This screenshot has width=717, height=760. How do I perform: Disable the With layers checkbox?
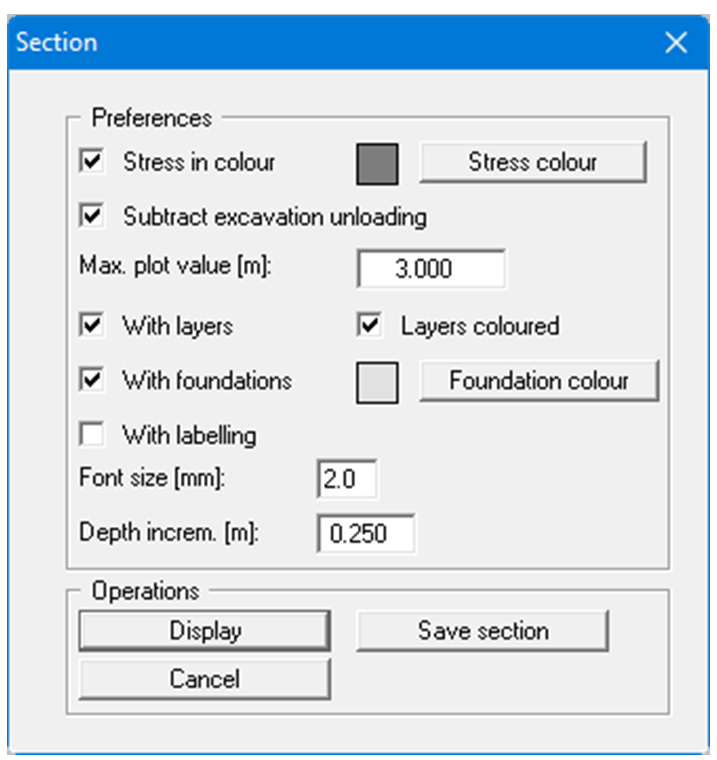93,325
